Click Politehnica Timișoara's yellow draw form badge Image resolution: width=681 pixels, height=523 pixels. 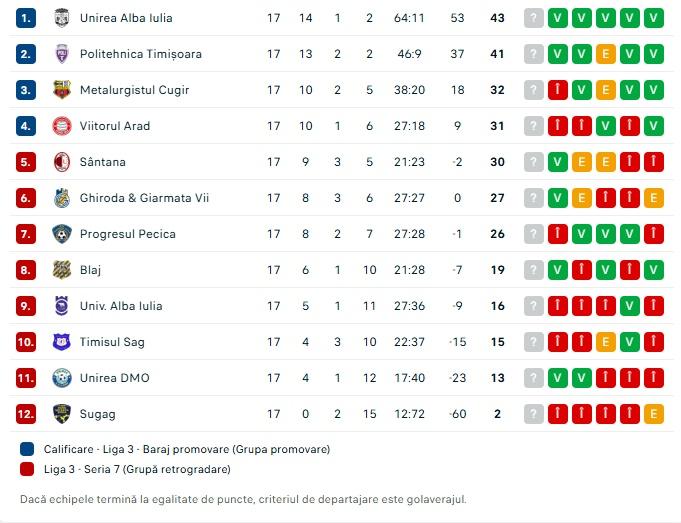[x=606, y=54]
